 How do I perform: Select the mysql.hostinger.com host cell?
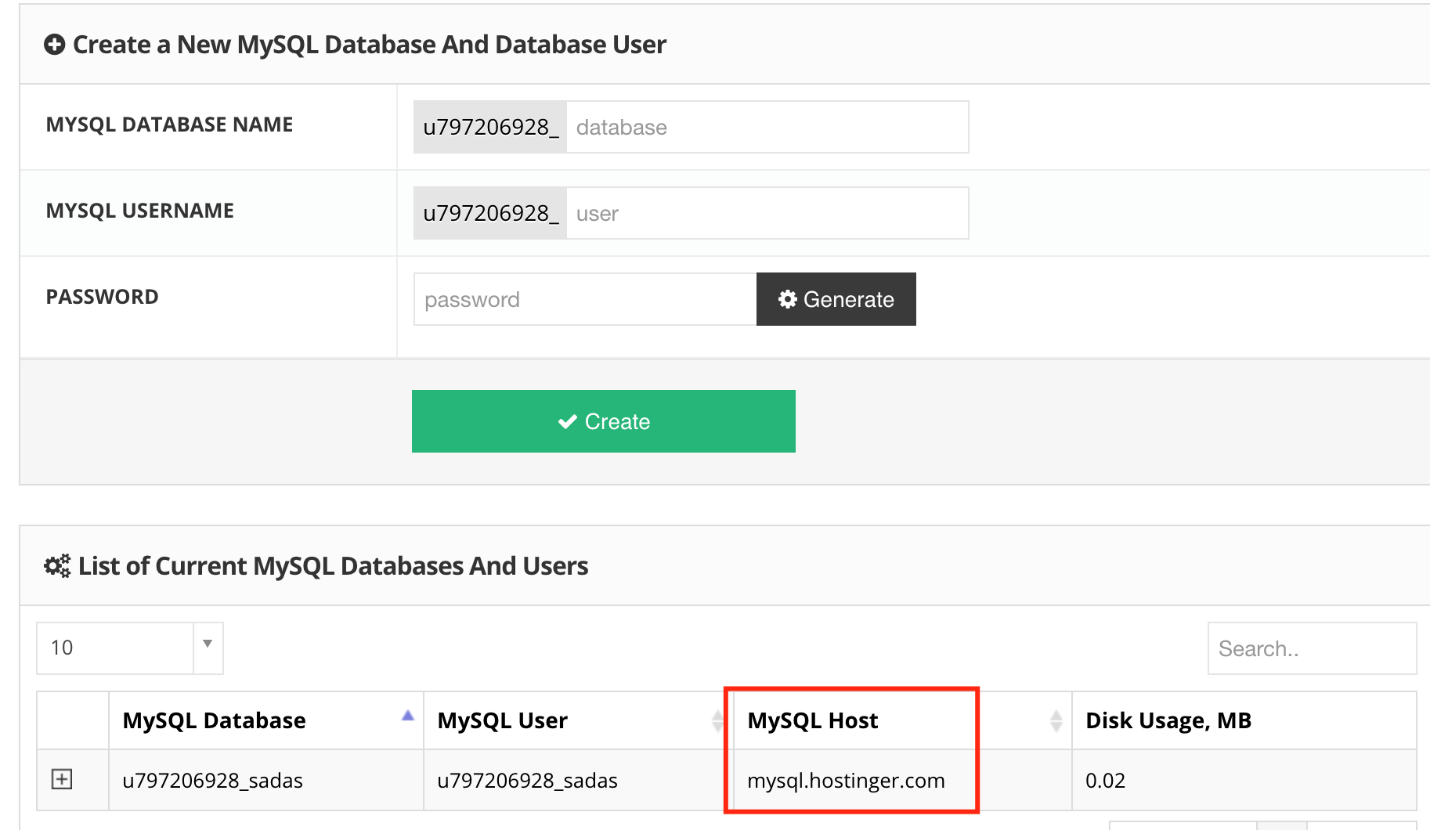click(x=903, y=780)
